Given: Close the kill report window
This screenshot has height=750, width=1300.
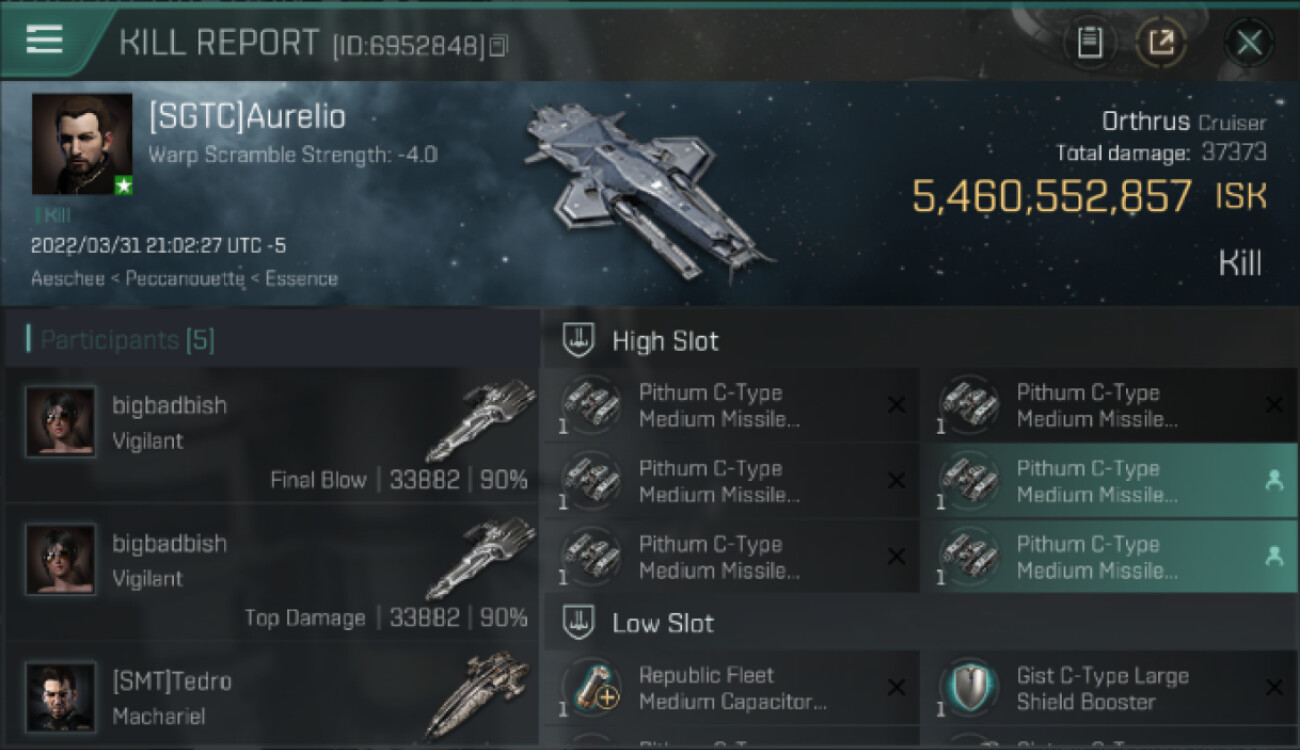Looking at the screenshot, I should 1249,42.
